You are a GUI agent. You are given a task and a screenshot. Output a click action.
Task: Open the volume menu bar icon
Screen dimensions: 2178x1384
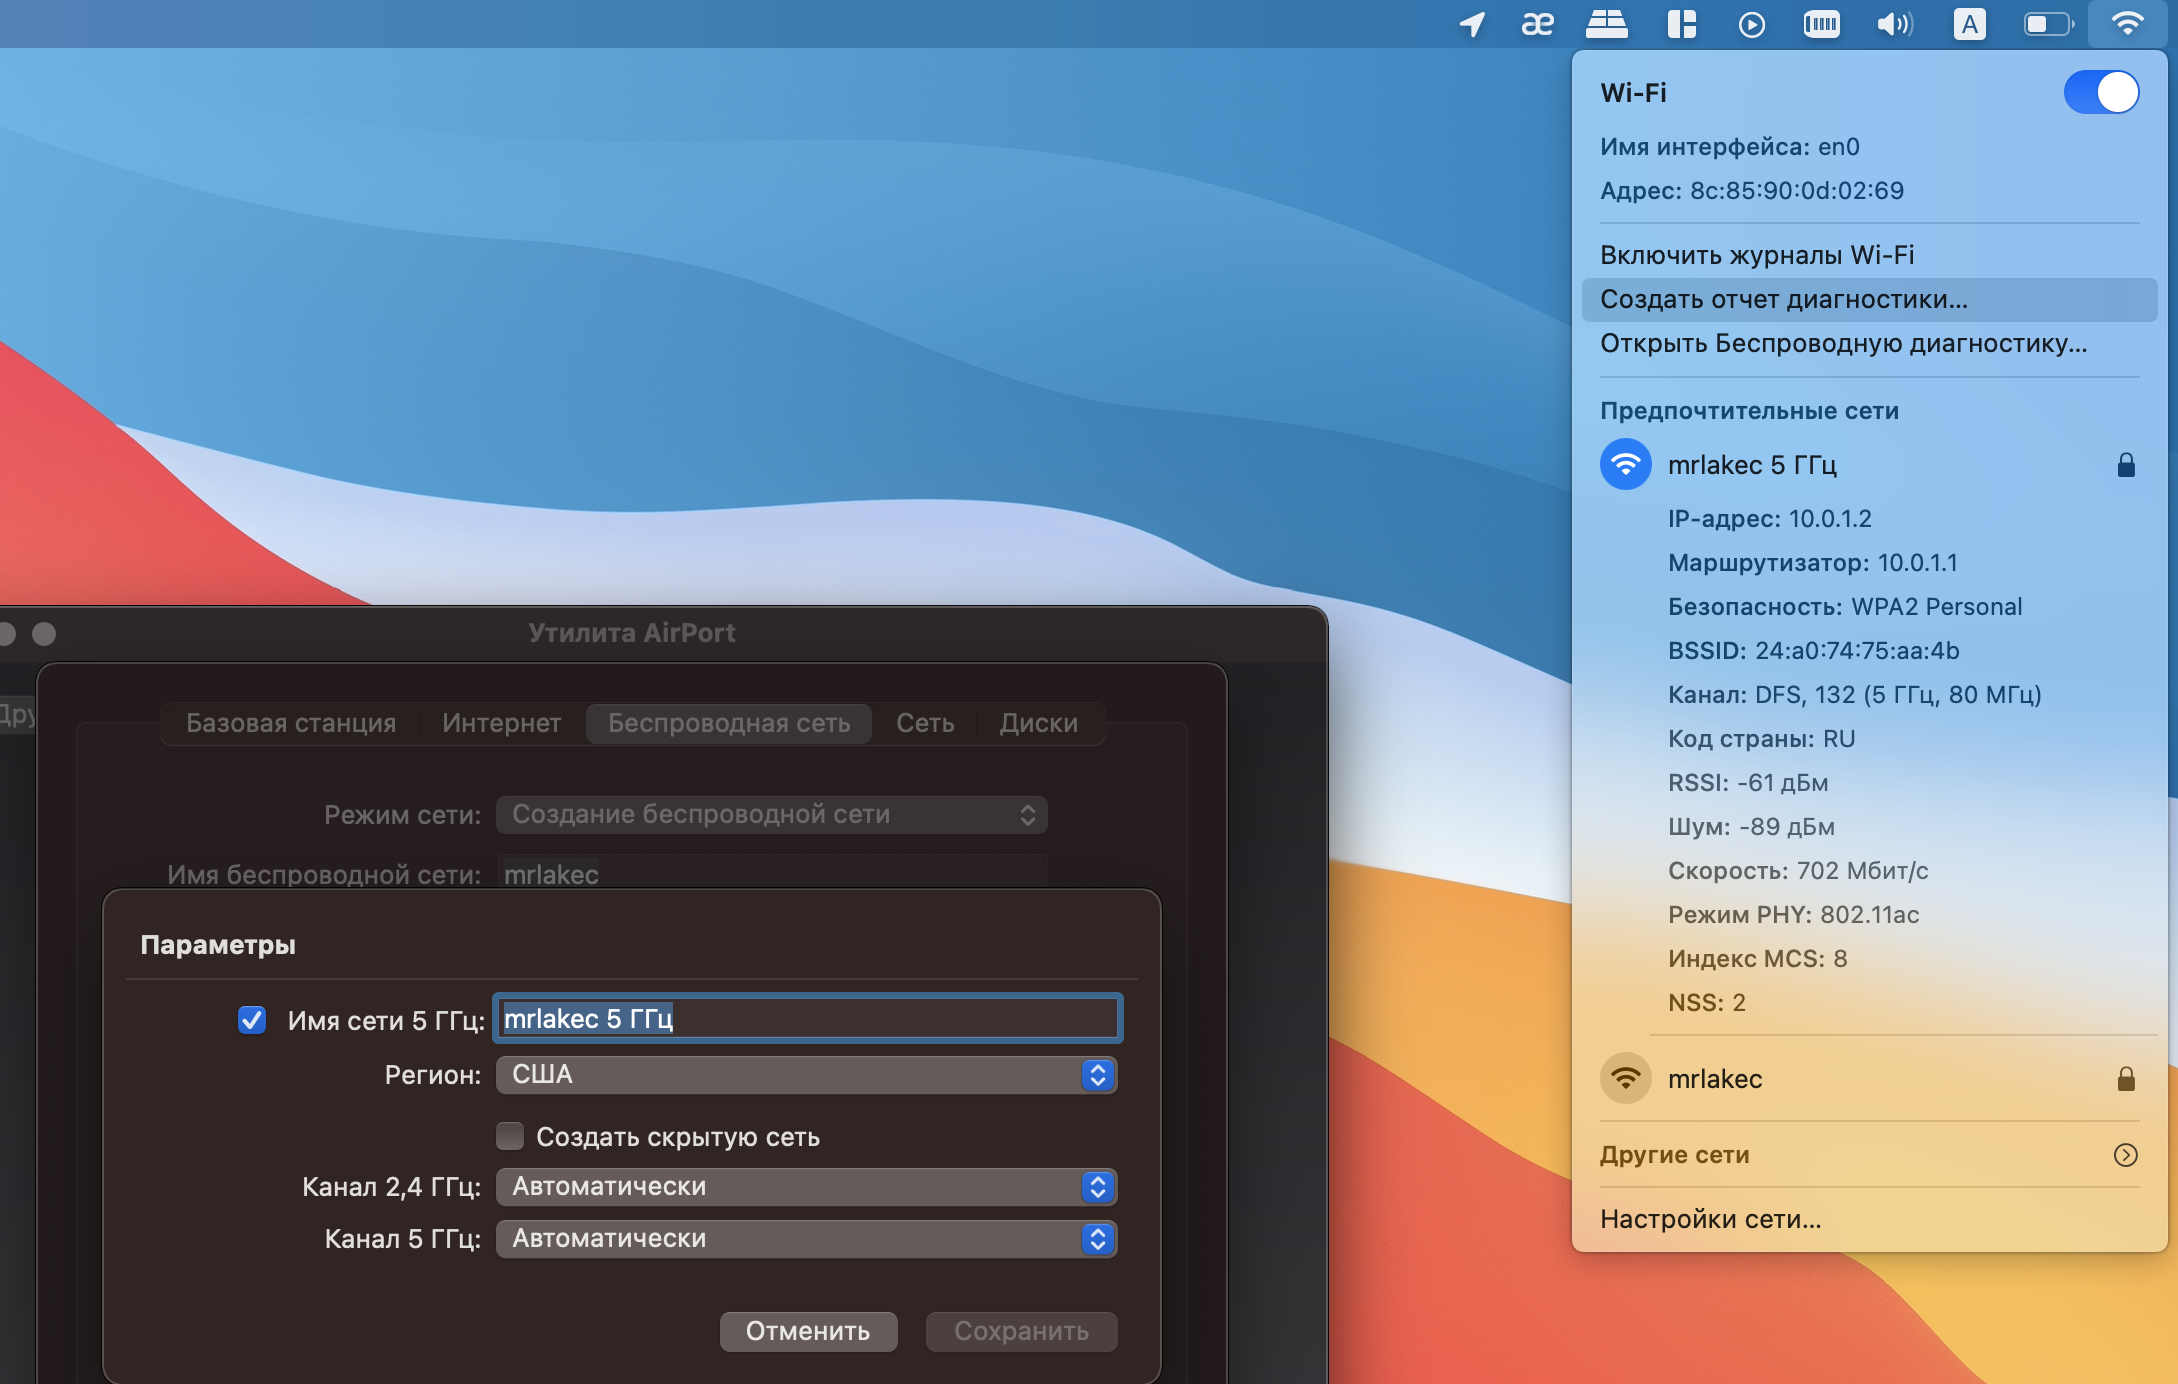pos(1895,24)
